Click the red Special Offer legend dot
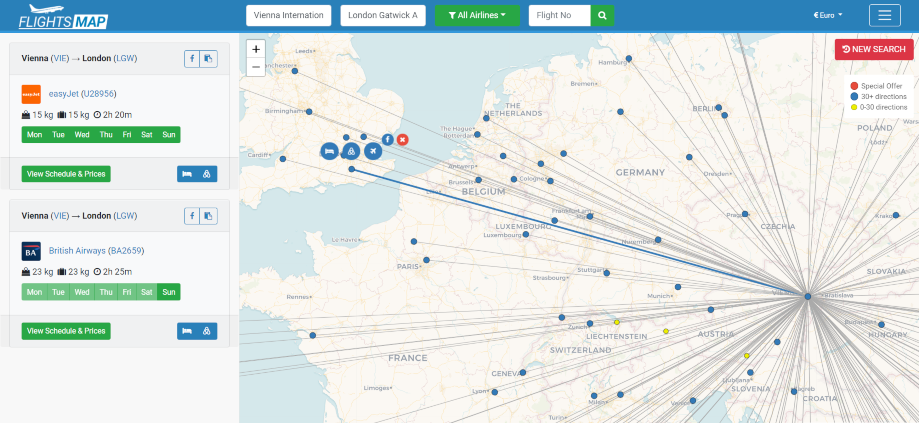The height and width of the screenshot is (423, 919). pyautogui.click(x=854, y=86)
